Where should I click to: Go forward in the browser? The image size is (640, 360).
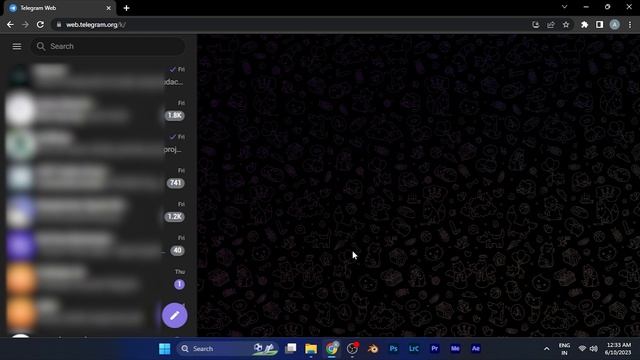[25, 25]
